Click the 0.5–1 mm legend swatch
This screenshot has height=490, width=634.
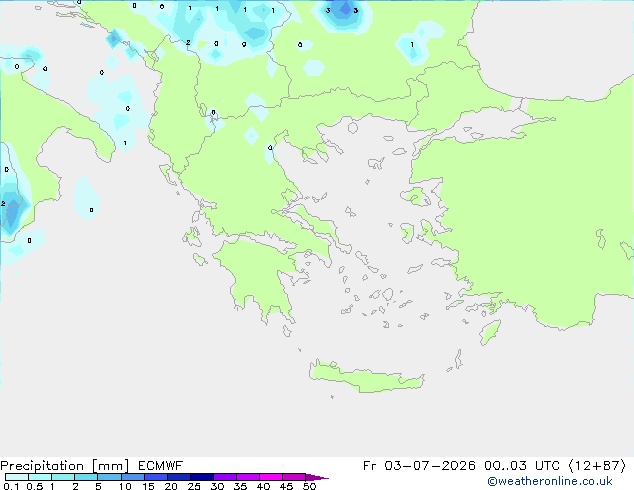[40, 477]
